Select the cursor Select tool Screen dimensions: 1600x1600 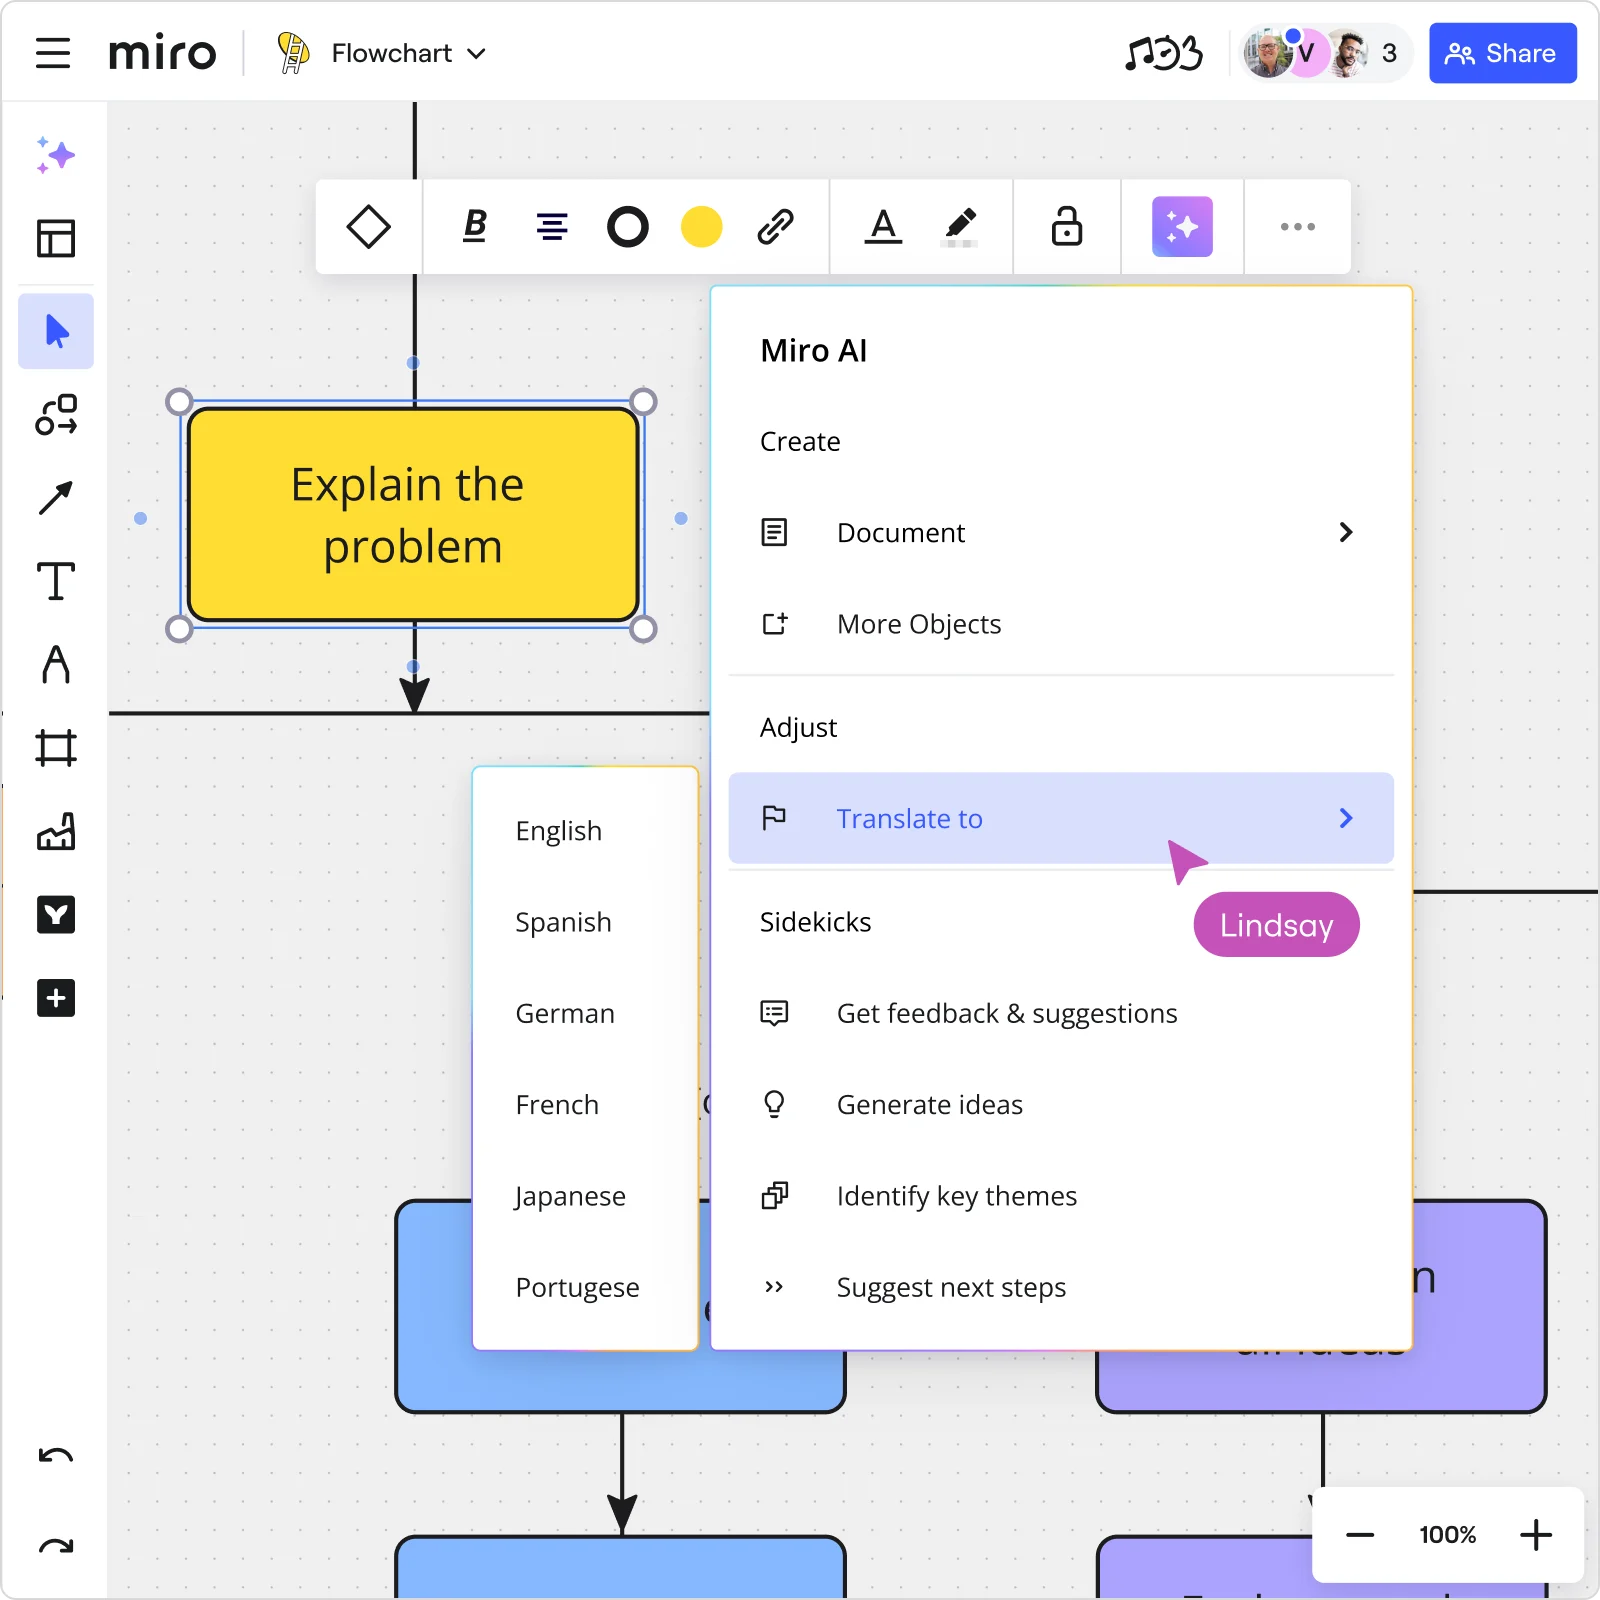(x=56, y=331)
